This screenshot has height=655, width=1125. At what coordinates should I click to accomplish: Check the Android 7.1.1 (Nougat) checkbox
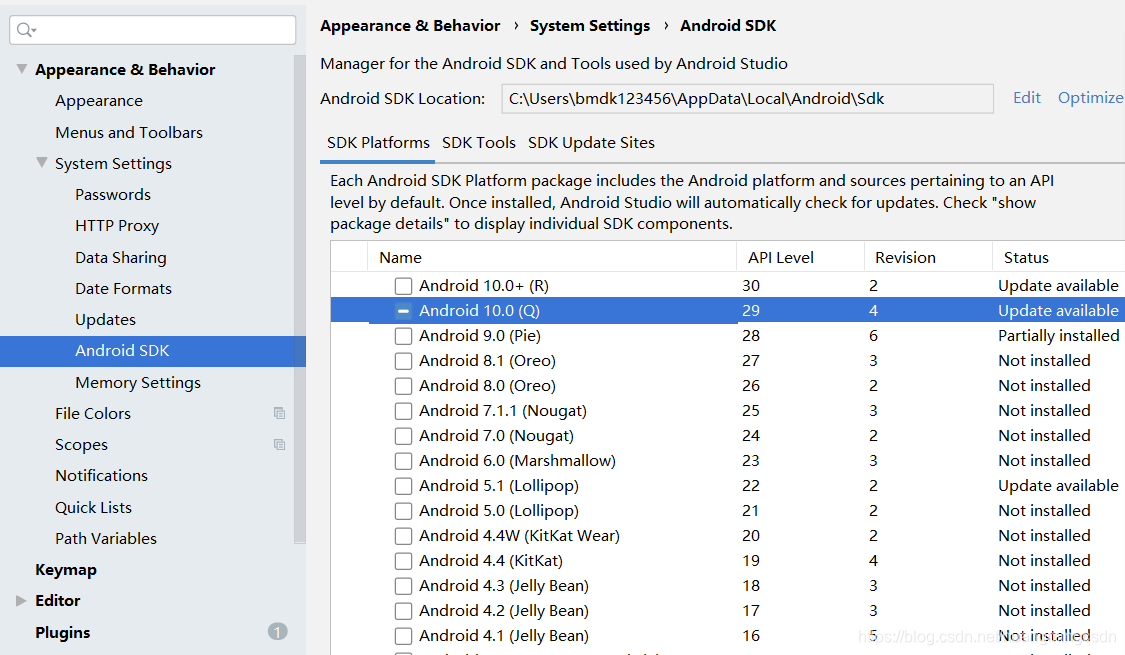[403, 411]
